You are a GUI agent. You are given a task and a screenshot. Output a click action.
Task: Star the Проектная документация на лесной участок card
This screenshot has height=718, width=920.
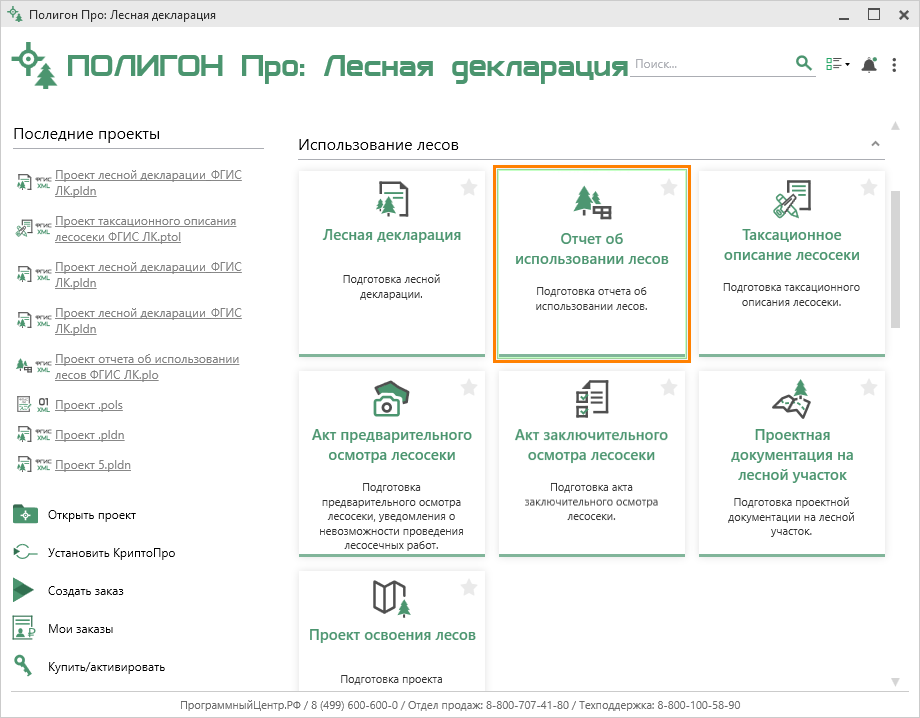[x=869, y=387]
